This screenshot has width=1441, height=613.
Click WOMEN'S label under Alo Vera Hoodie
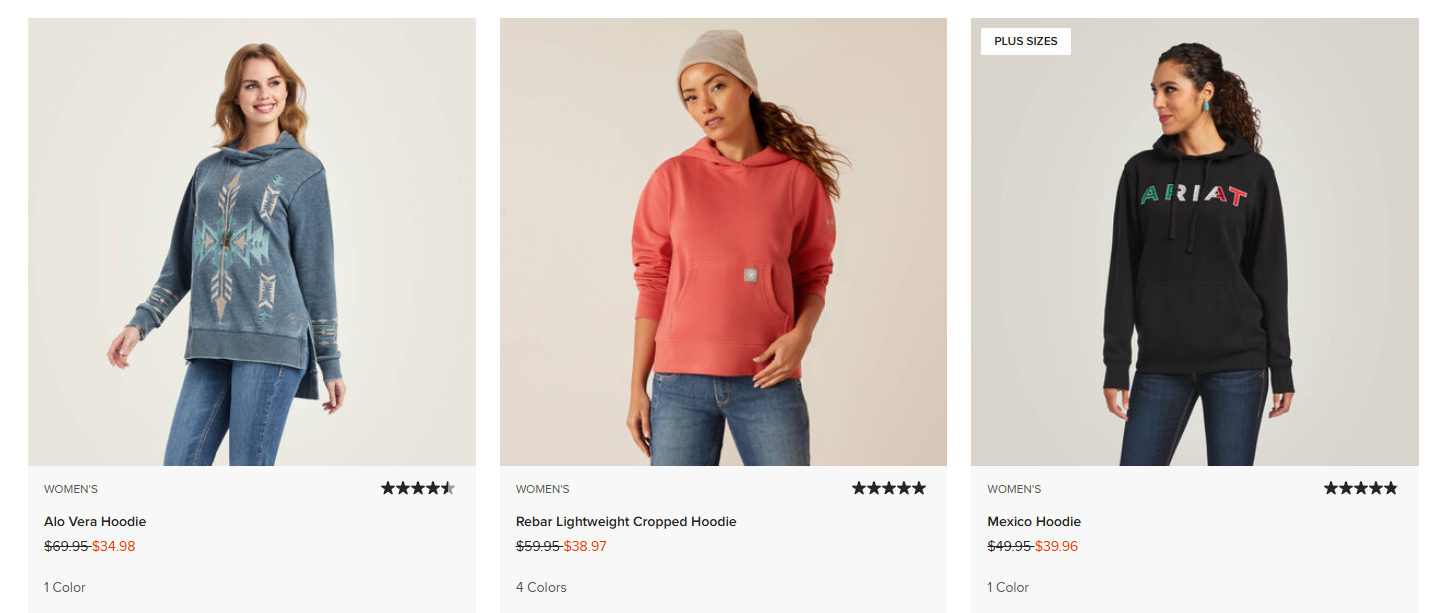[69, 489]
